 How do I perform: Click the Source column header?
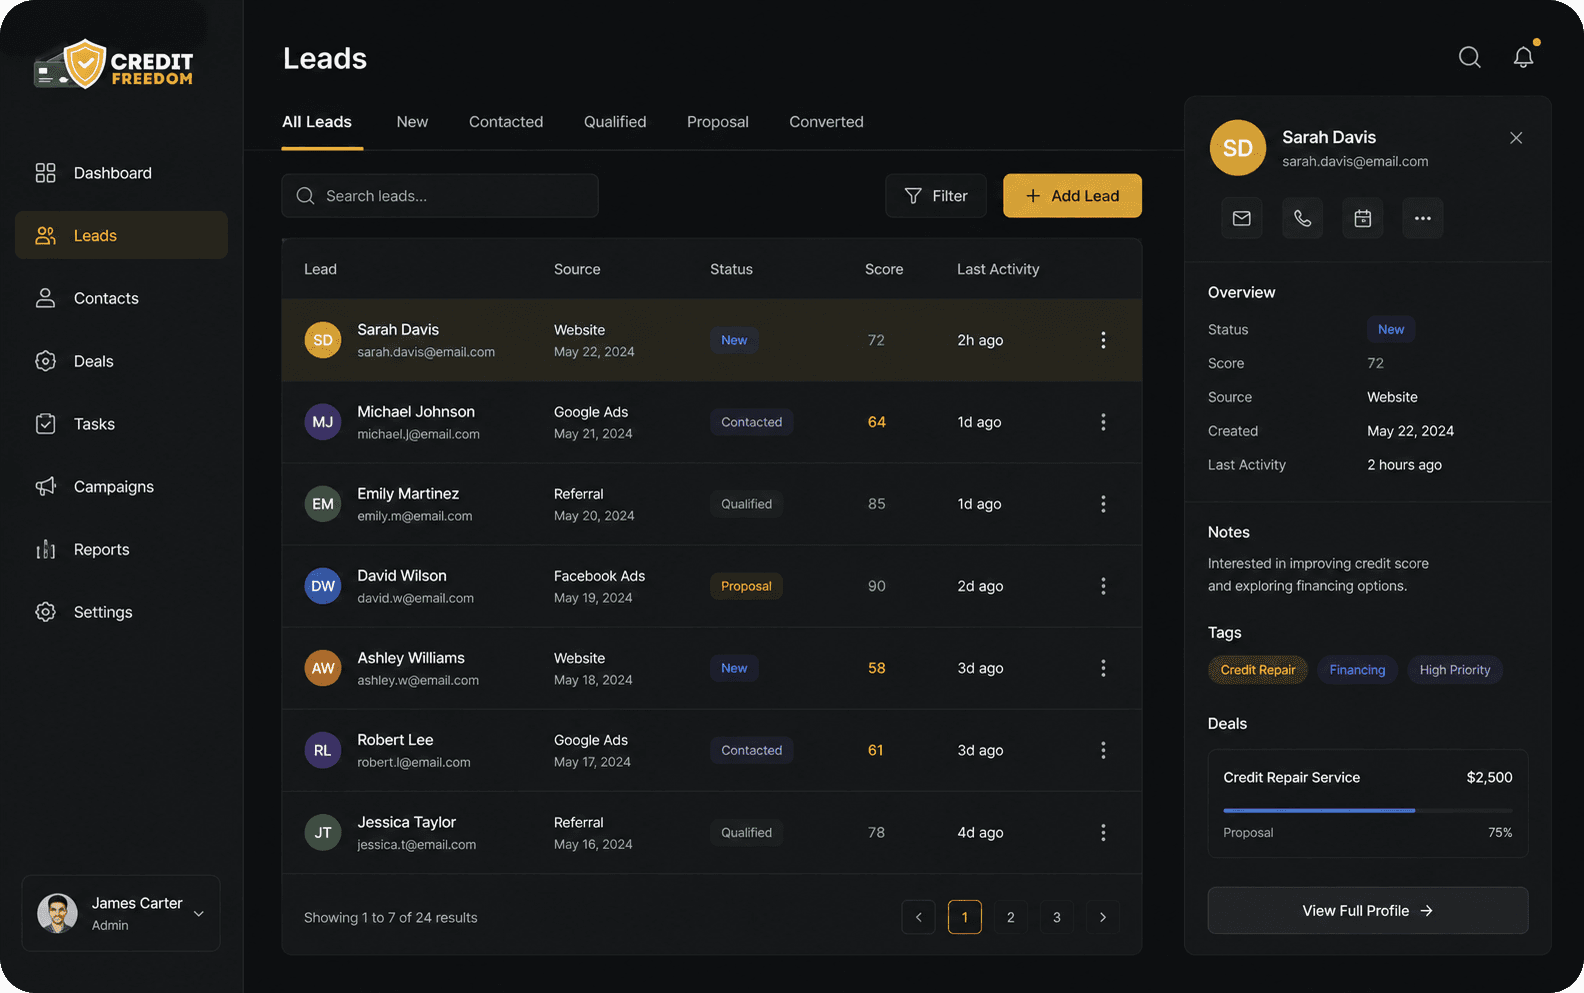(x=577, y=269)
